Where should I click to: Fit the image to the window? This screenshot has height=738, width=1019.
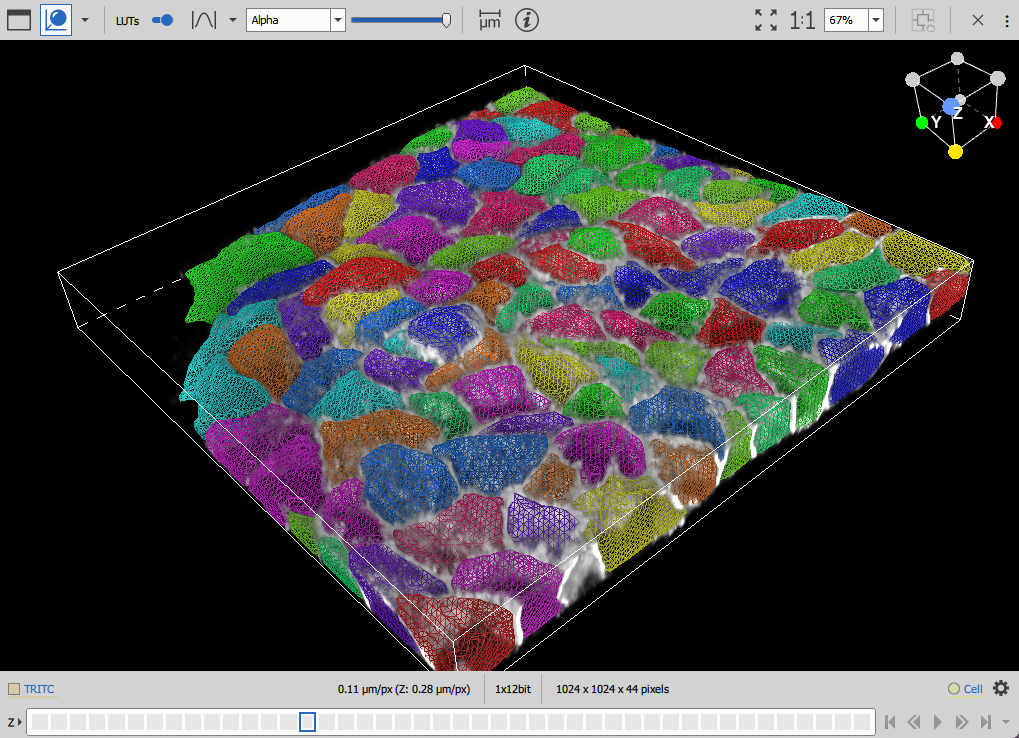tap(765, 19)
